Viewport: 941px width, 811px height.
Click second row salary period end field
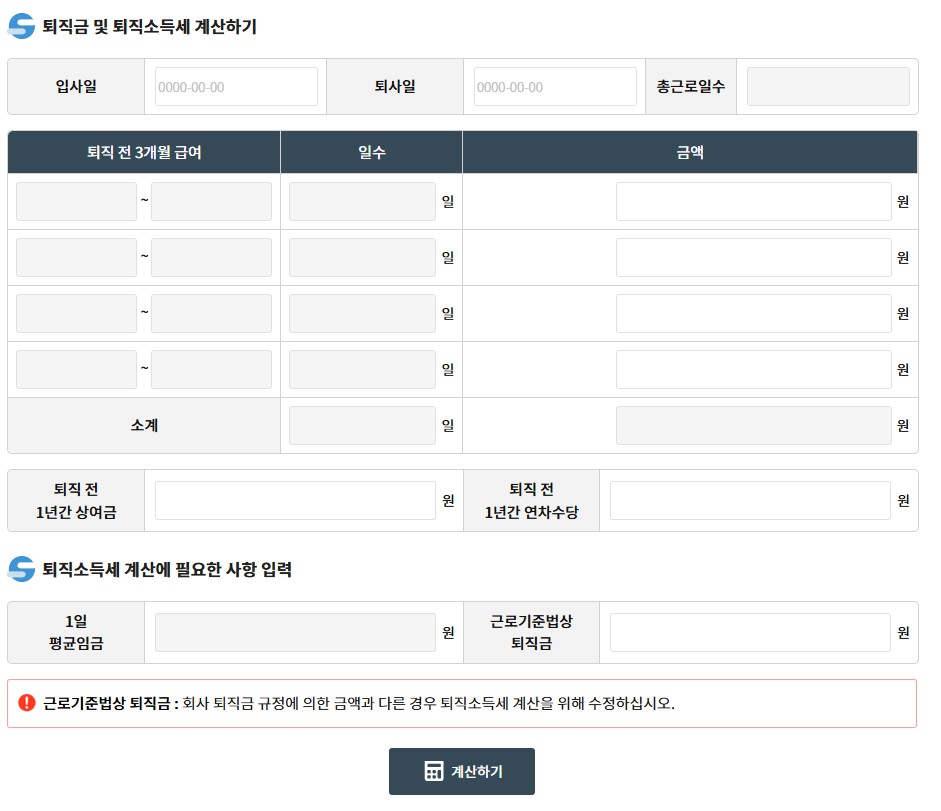[211, 258]
